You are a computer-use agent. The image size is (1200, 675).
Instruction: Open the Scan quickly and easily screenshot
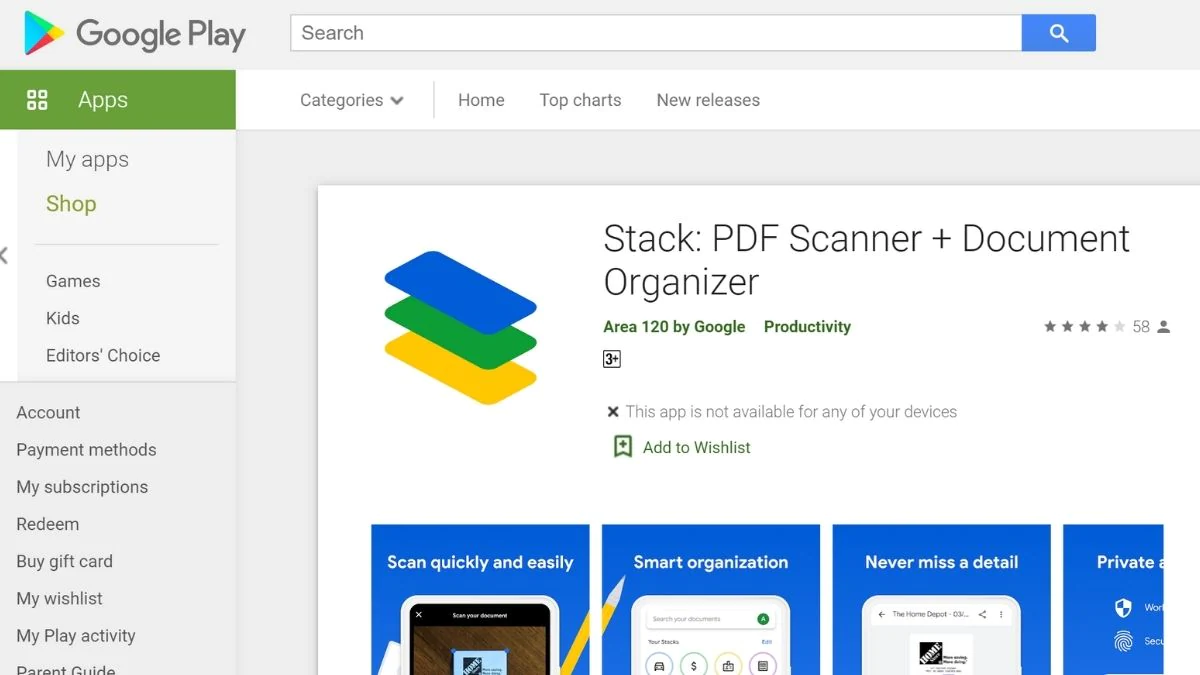[480, 599]
